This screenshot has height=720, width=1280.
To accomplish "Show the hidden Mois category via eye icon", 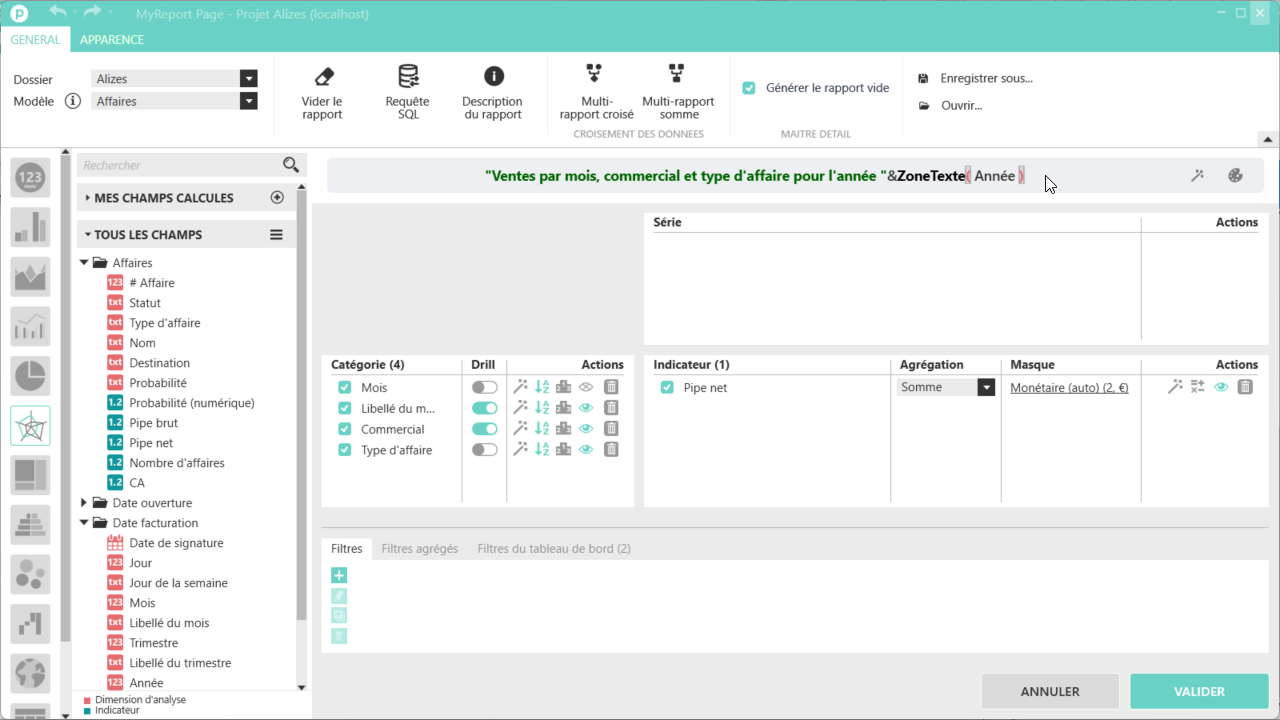I will pyautogui.click(x=586, y=387).
